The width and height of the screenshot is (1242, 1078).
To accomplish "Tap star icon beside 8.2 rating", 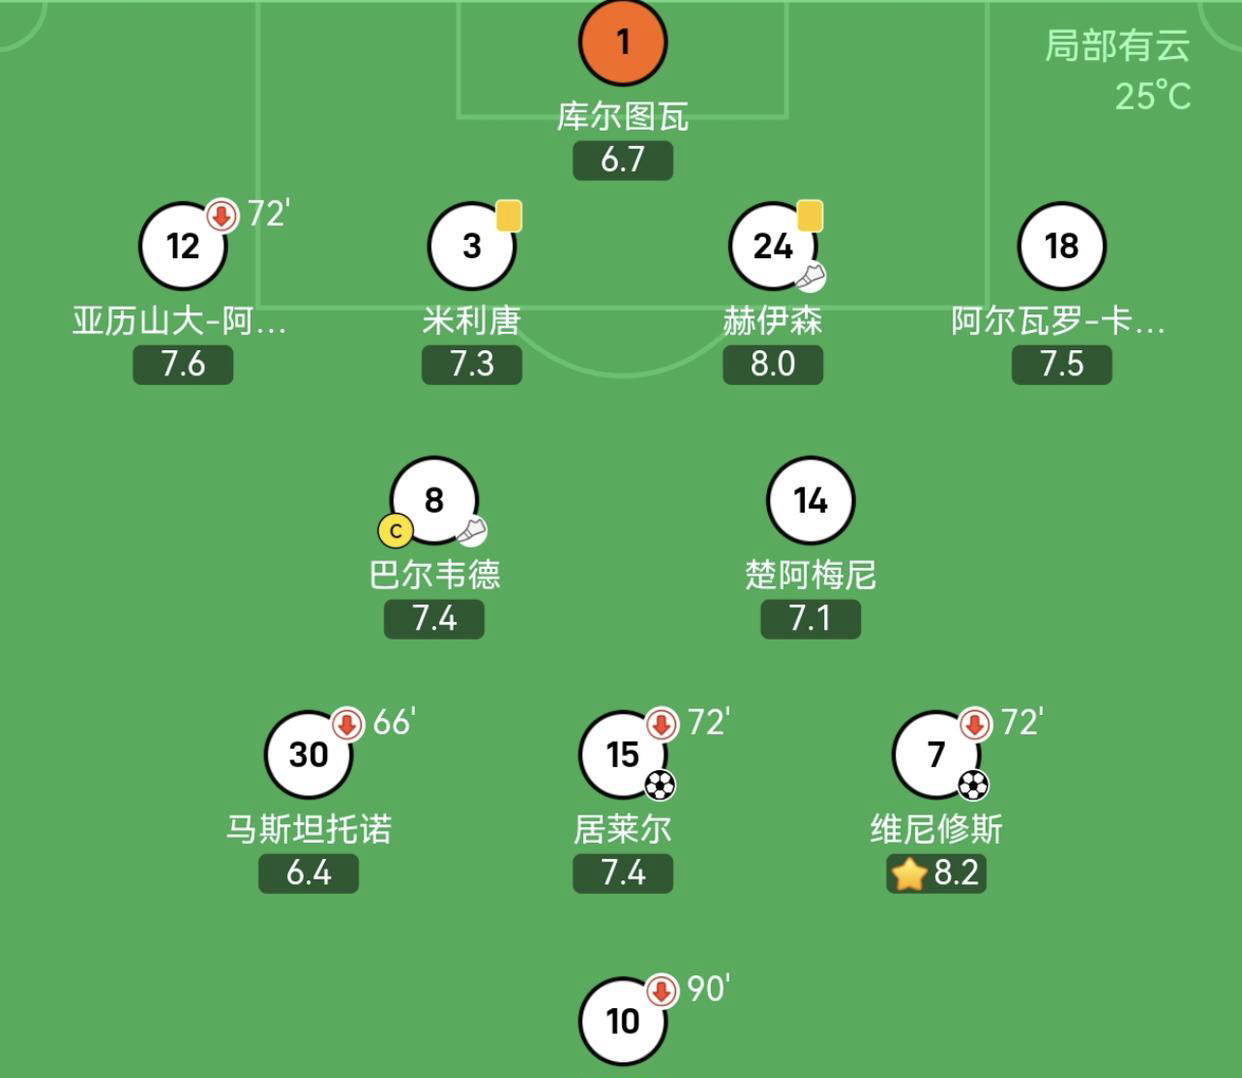I will [909, 873].
